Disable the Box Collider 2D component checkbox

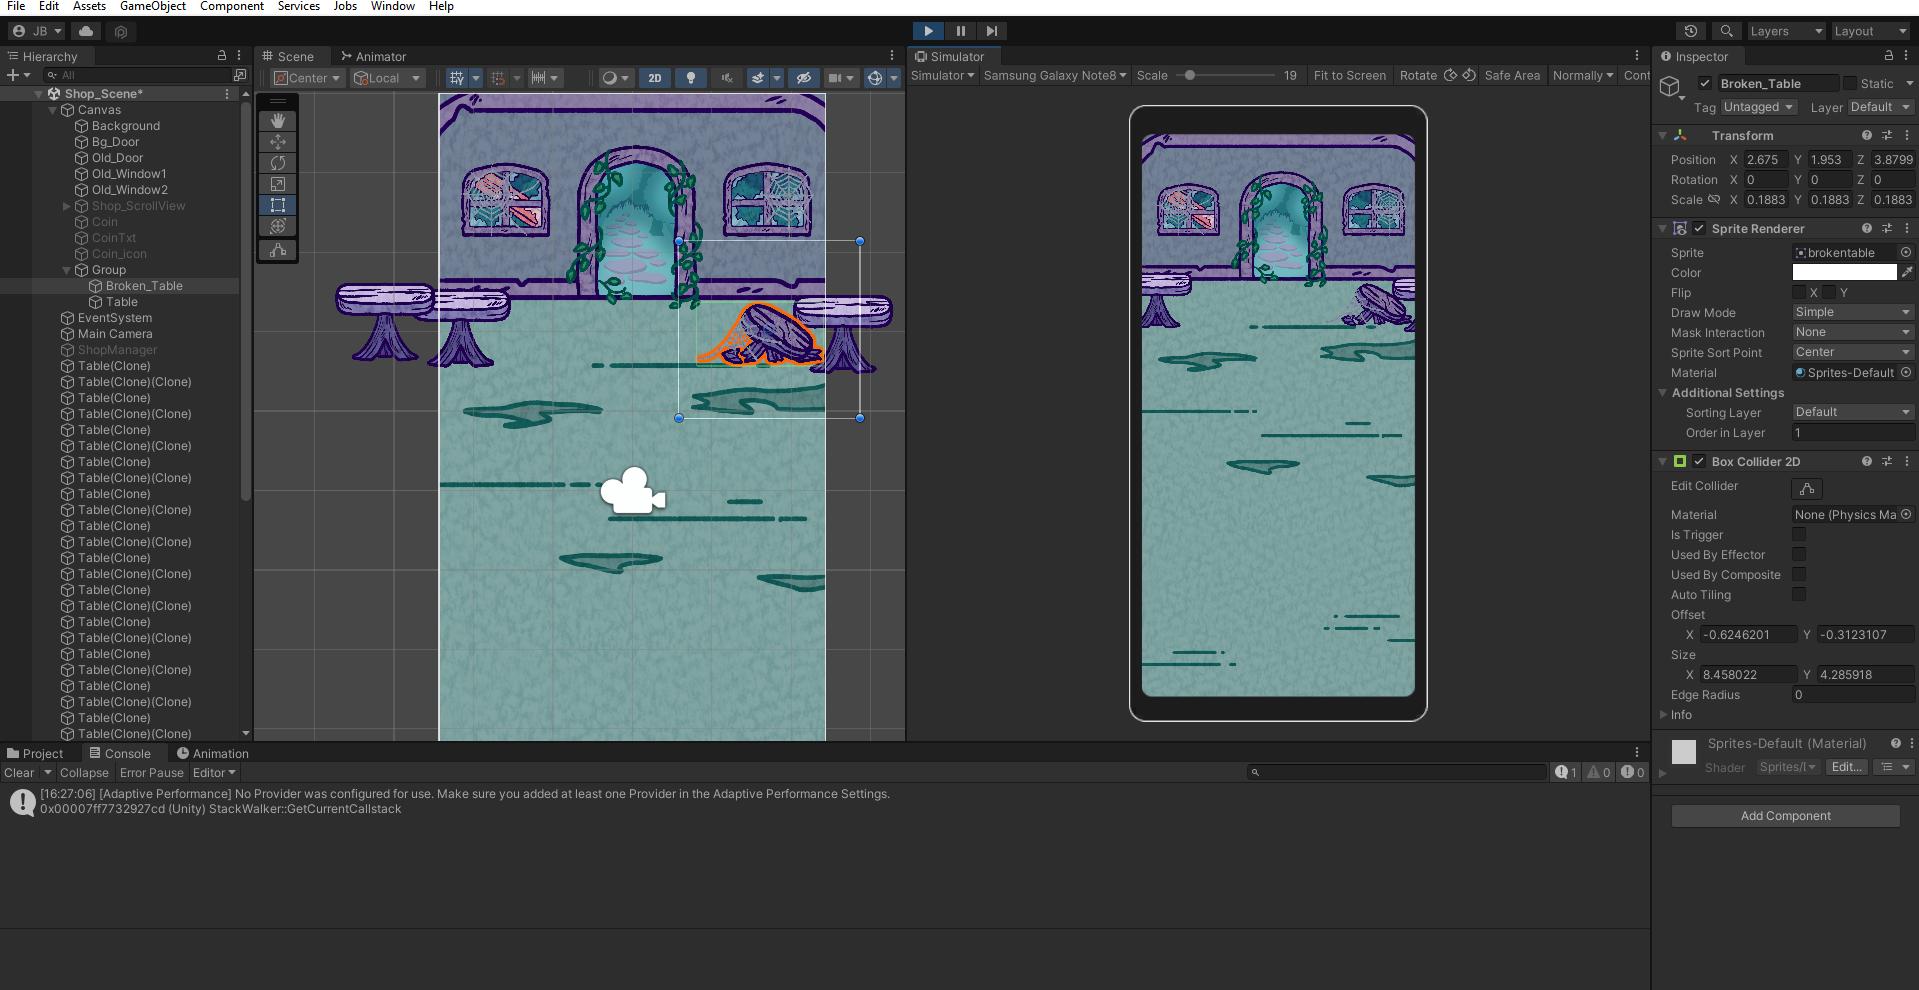1698,461
